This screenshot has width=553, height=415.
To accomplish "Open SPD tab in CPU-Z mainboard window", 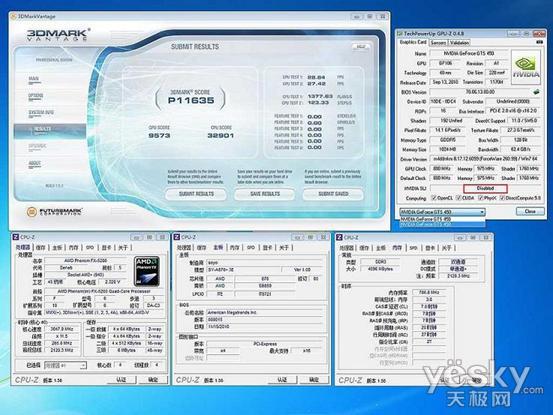I will pos(251,248).
